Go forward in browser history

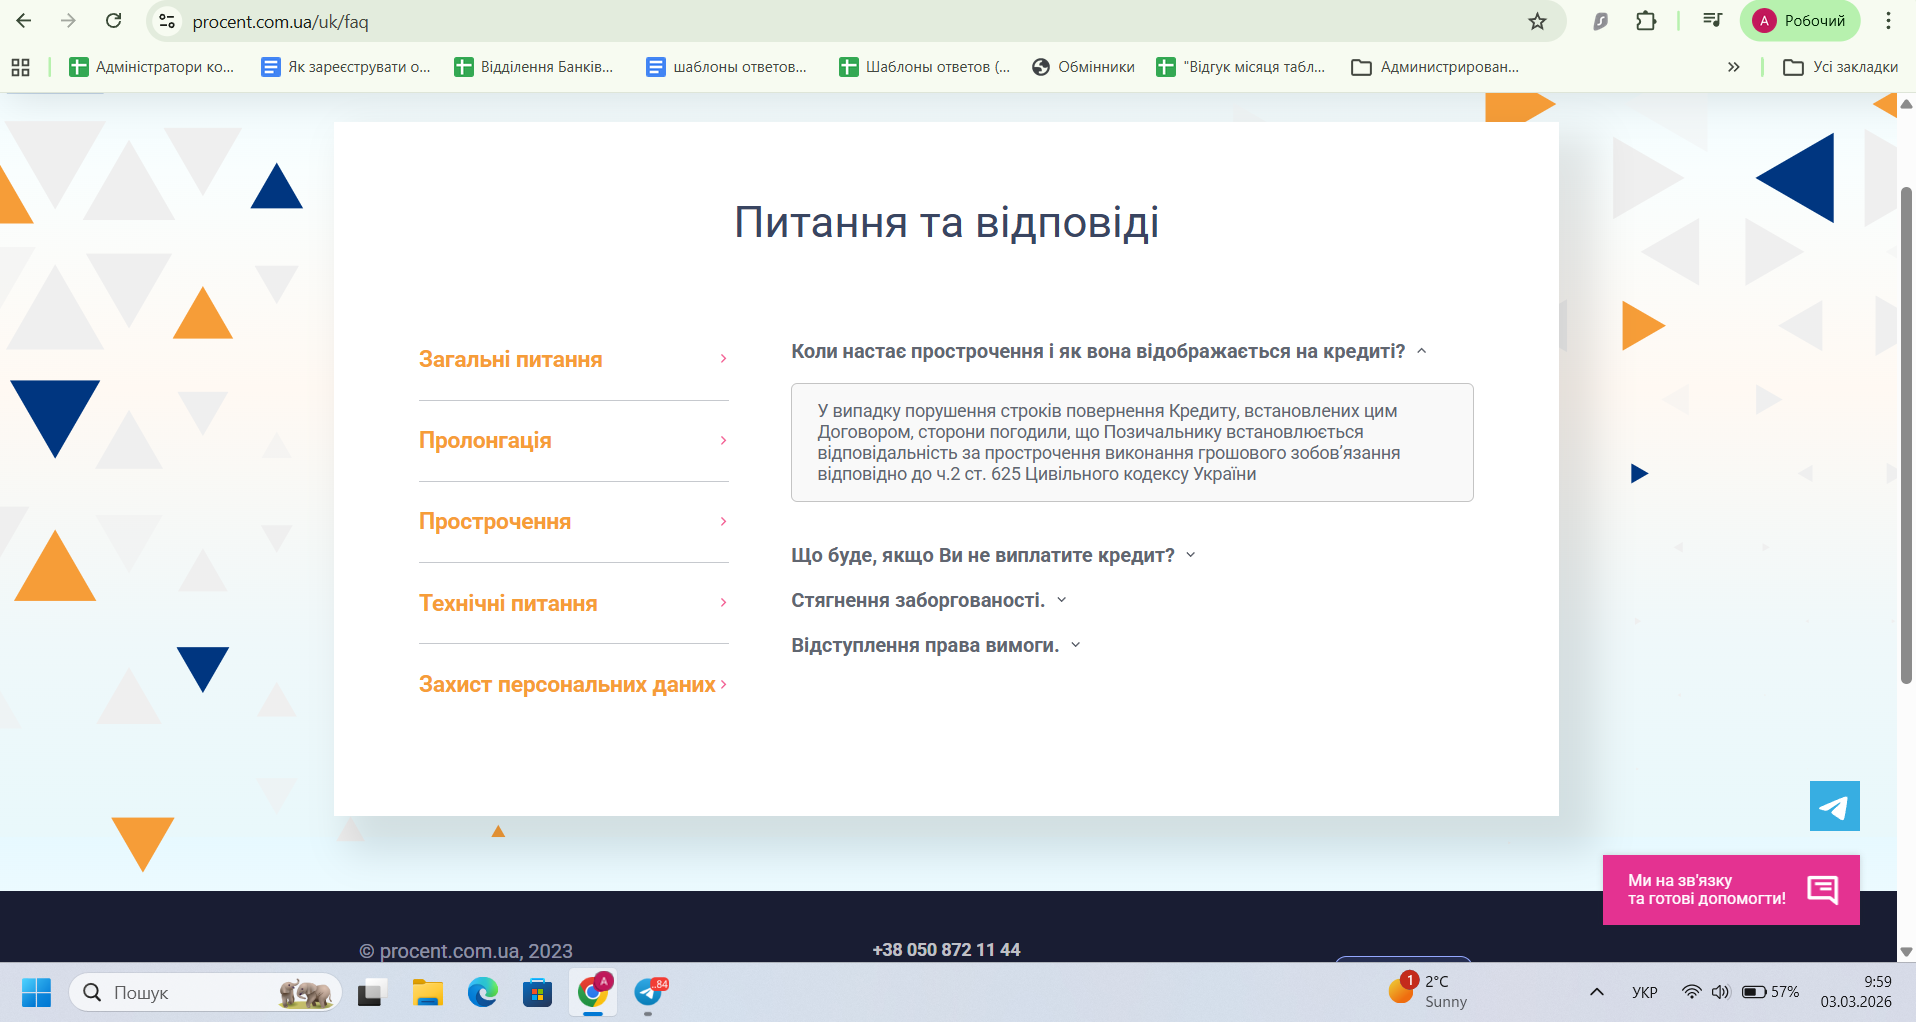point(68,21)
